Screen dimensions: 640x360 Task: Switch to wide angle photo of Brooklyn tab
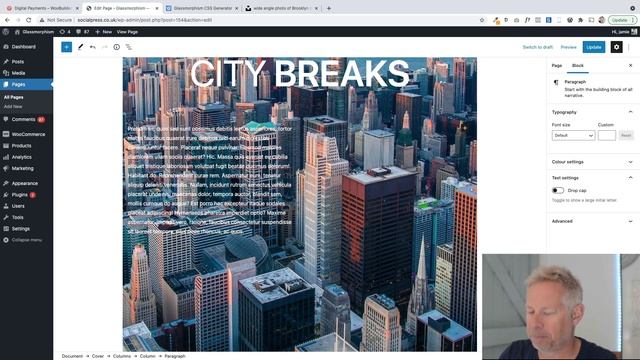[x=282, y=8]
